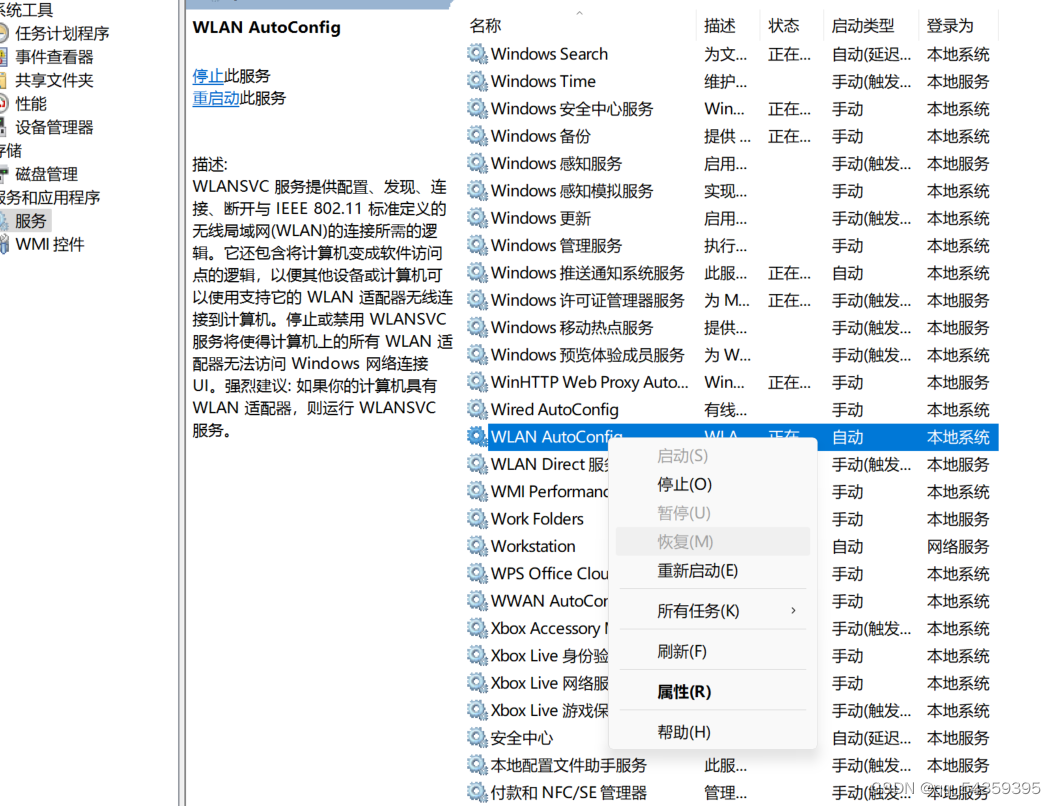This screenshot has height=806, width=1056.
Task: Select 共享文件夹 in the left tree
Action: pos(55,81)
